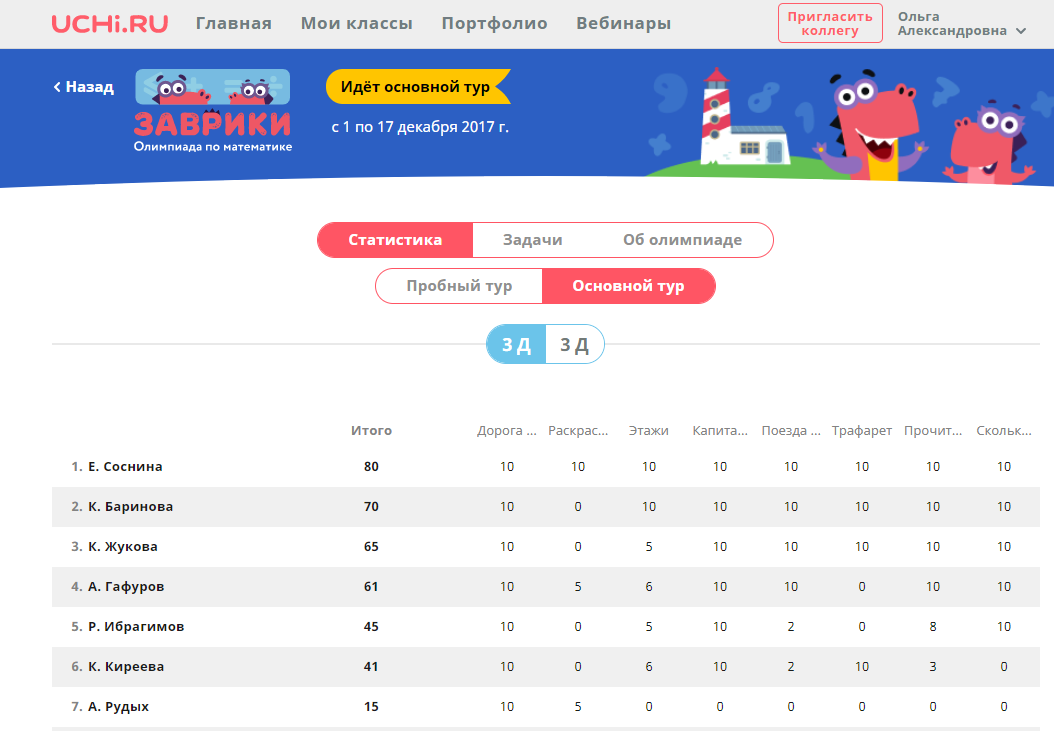Click the Пригласить коллегу button

(830, 24)
